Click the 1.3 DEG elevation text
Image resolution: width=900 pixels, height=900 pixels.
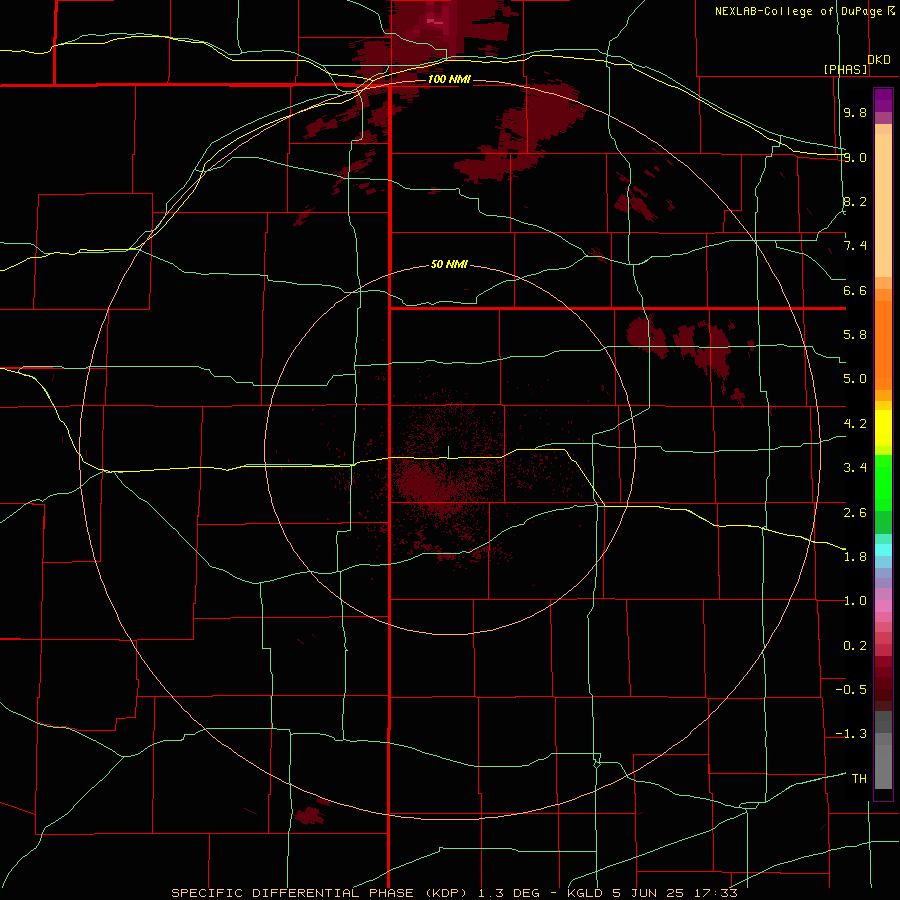tap(509, 893)
